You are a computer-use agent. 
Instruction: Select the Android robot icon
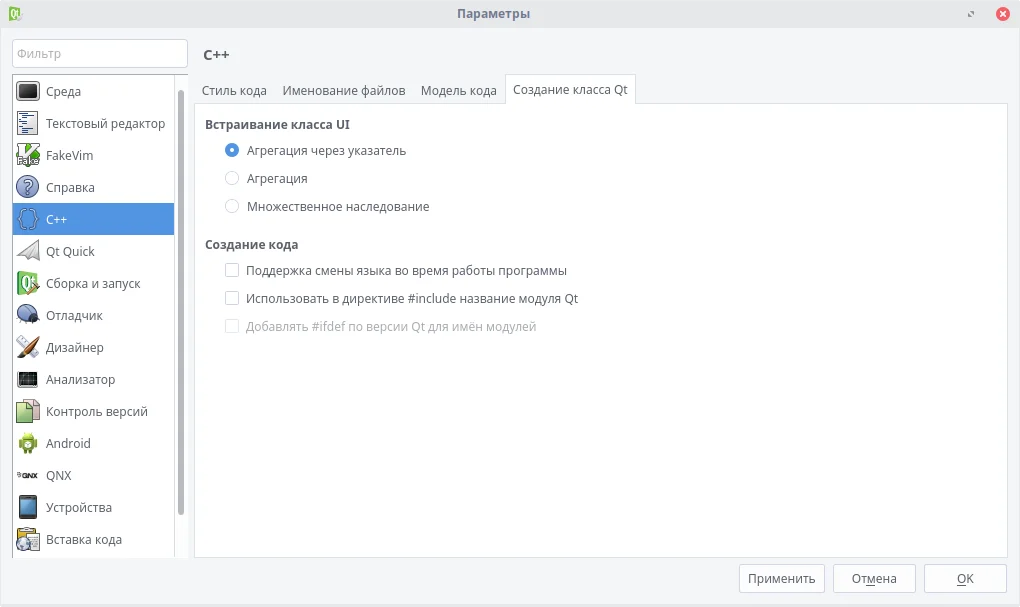(x=28, y=444)
